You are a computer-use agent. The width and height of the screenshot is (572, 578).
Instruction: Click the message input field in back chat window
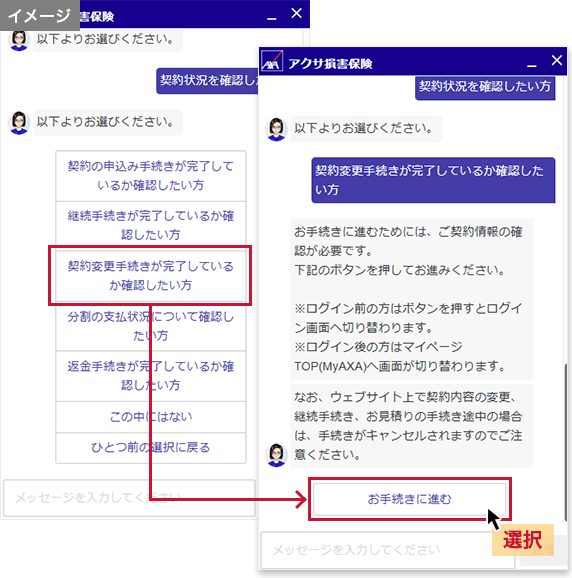point(129,498)
